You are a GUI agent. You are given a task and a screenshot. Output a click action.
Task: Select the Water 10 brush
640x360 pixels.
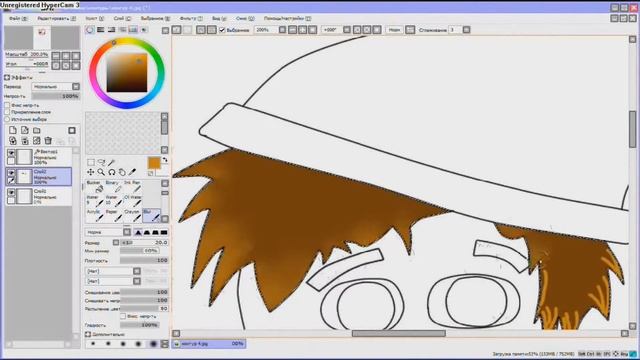tap(113, 201)
